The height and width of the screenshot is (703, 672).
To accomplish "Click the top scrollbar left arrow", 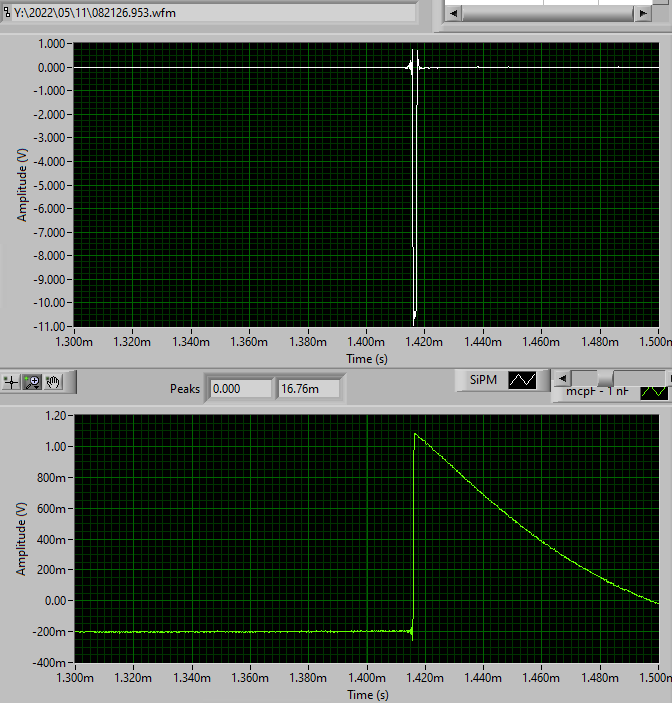I will tap(453, 13).
